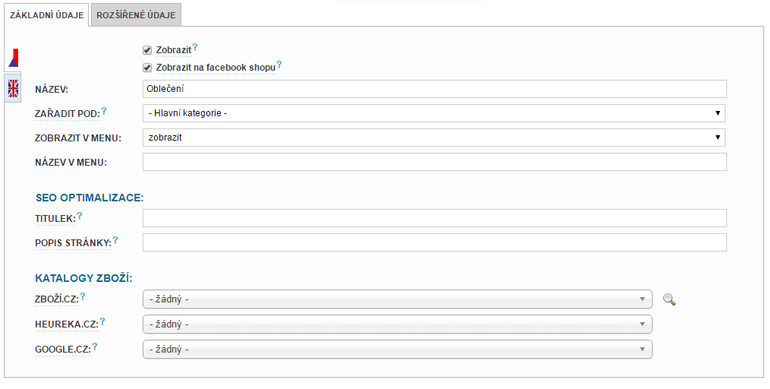Focus the Název v menu text field

coord(435,162)
